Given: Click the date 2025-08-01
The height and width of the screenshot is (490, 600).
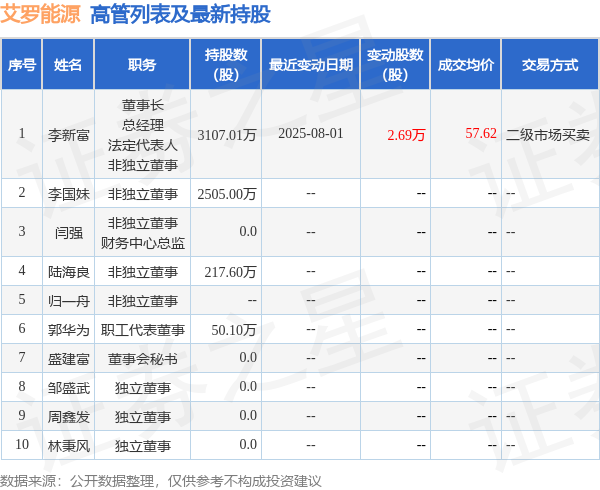Looking at the screenshot, I should (311, 133).
